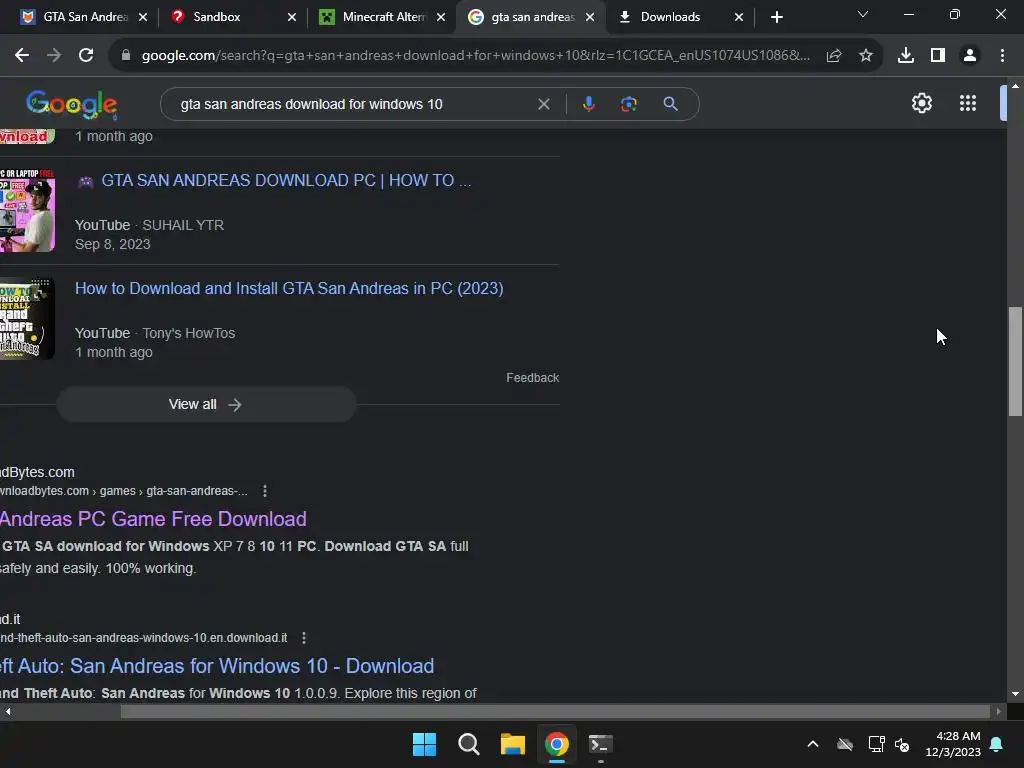Click the vertical page scrollbar thumb
Screen dimensions: 1024x768
[x=1015, y=360]
